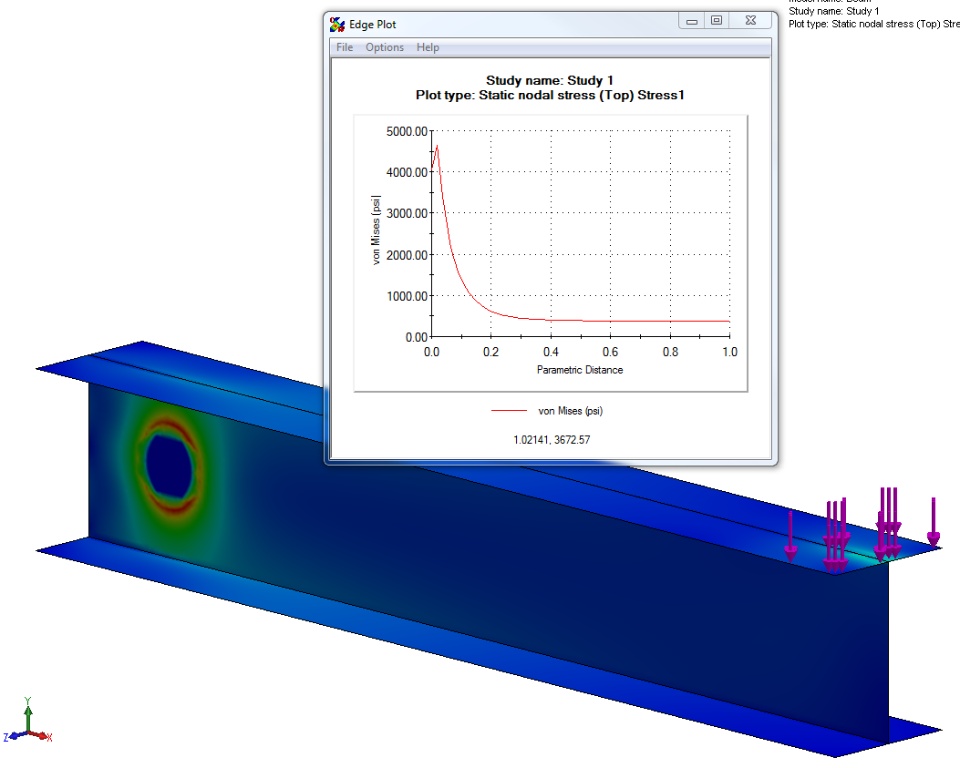Click the blue Z axis label of the triad
The image size is (960, 768).
pyautogui.click(x=6, y=737)
